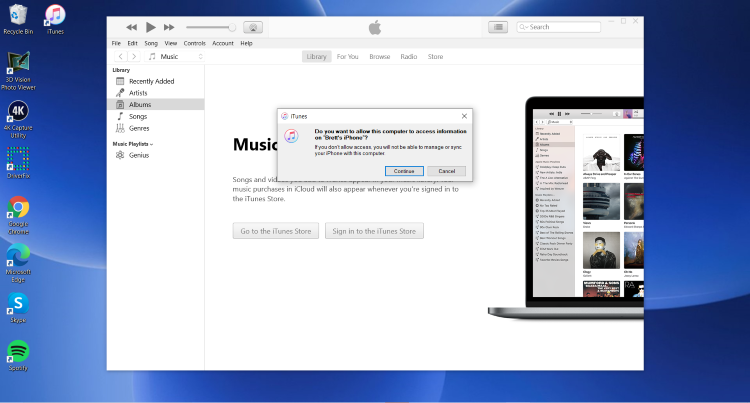The image size is (750, 403).
Task: Select Genres in the sidebar
Action: [x=139, y=128]
